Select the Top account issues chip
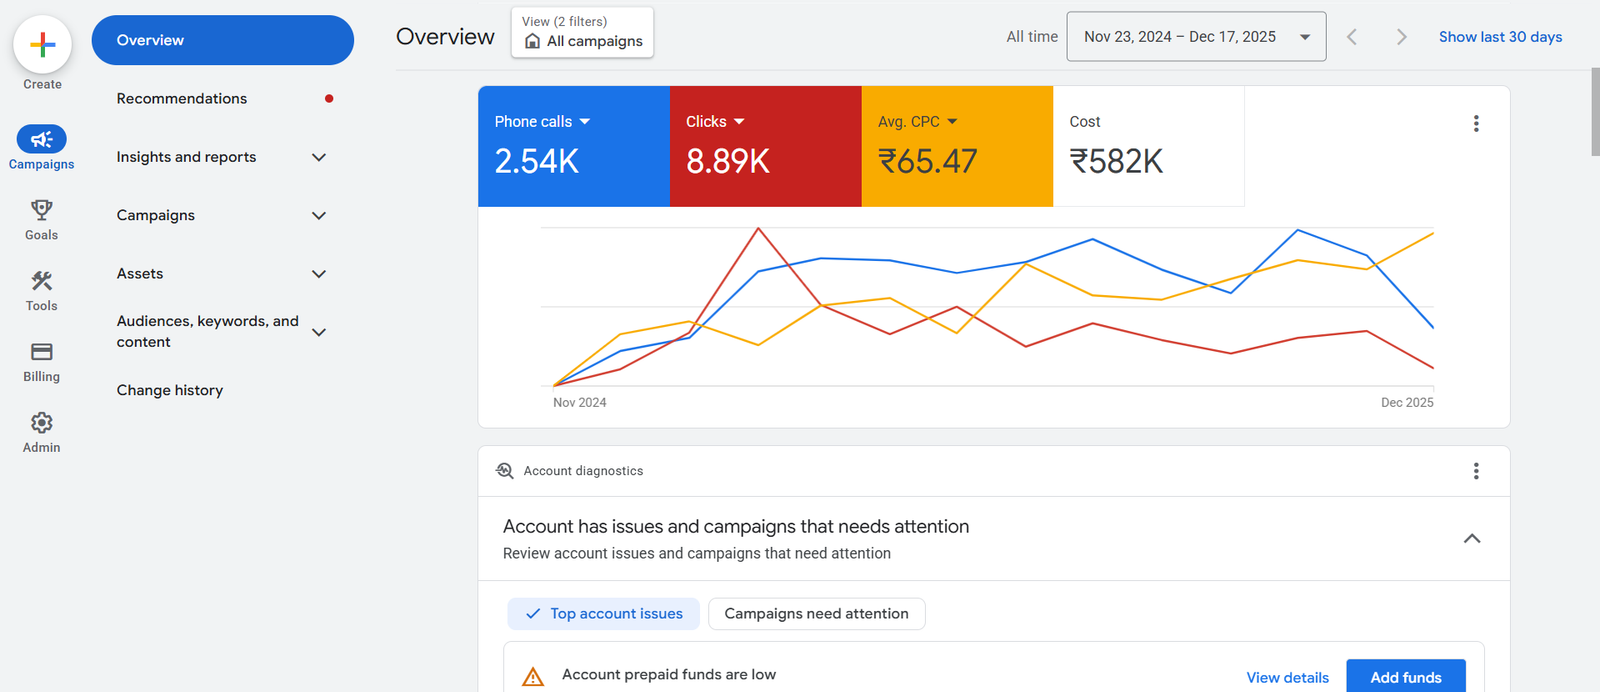Image resolution: width=1600 pixels, height=692 pixels. (603, 614)
